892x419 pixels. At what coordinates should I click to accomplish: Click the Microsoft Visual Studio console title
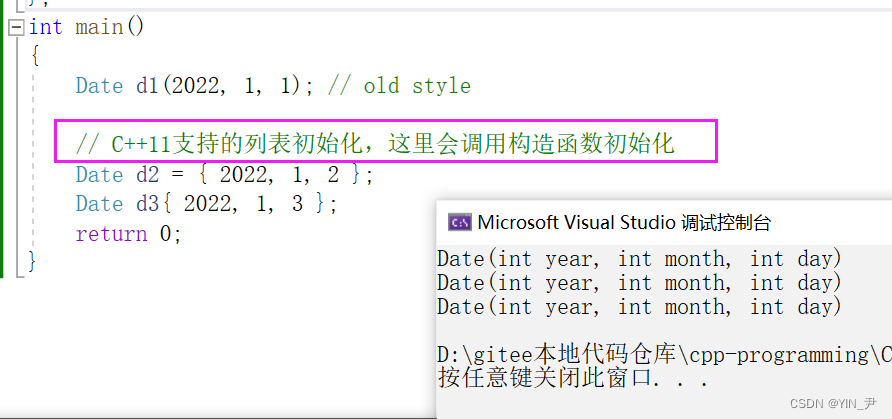[x=624, y=222]
